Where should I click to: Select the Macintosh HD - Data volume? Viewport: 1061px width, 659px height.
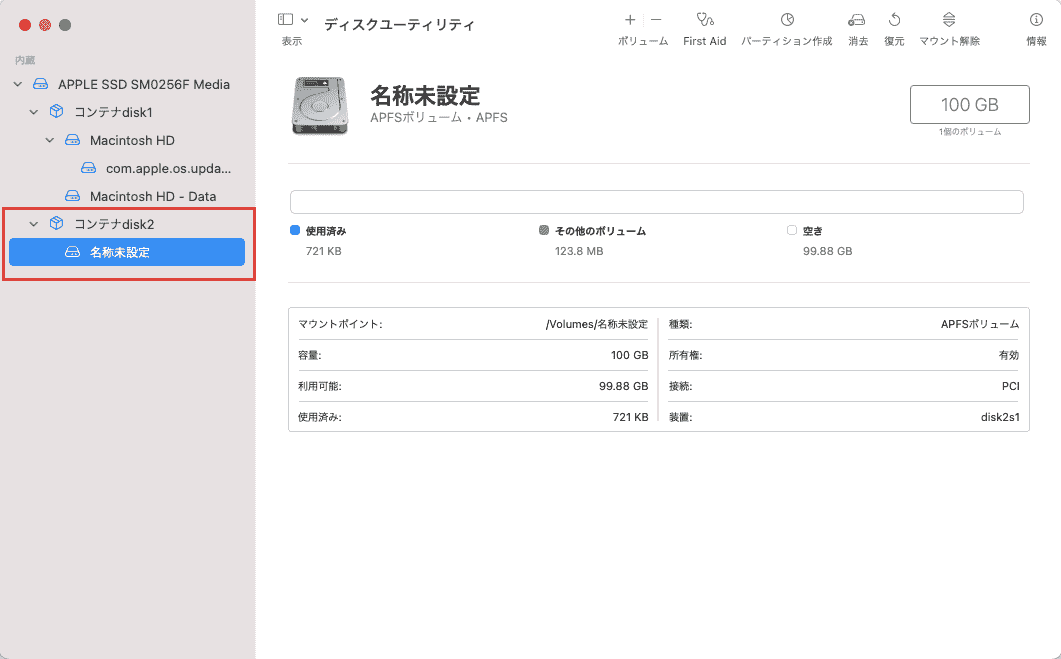(153, 196)
